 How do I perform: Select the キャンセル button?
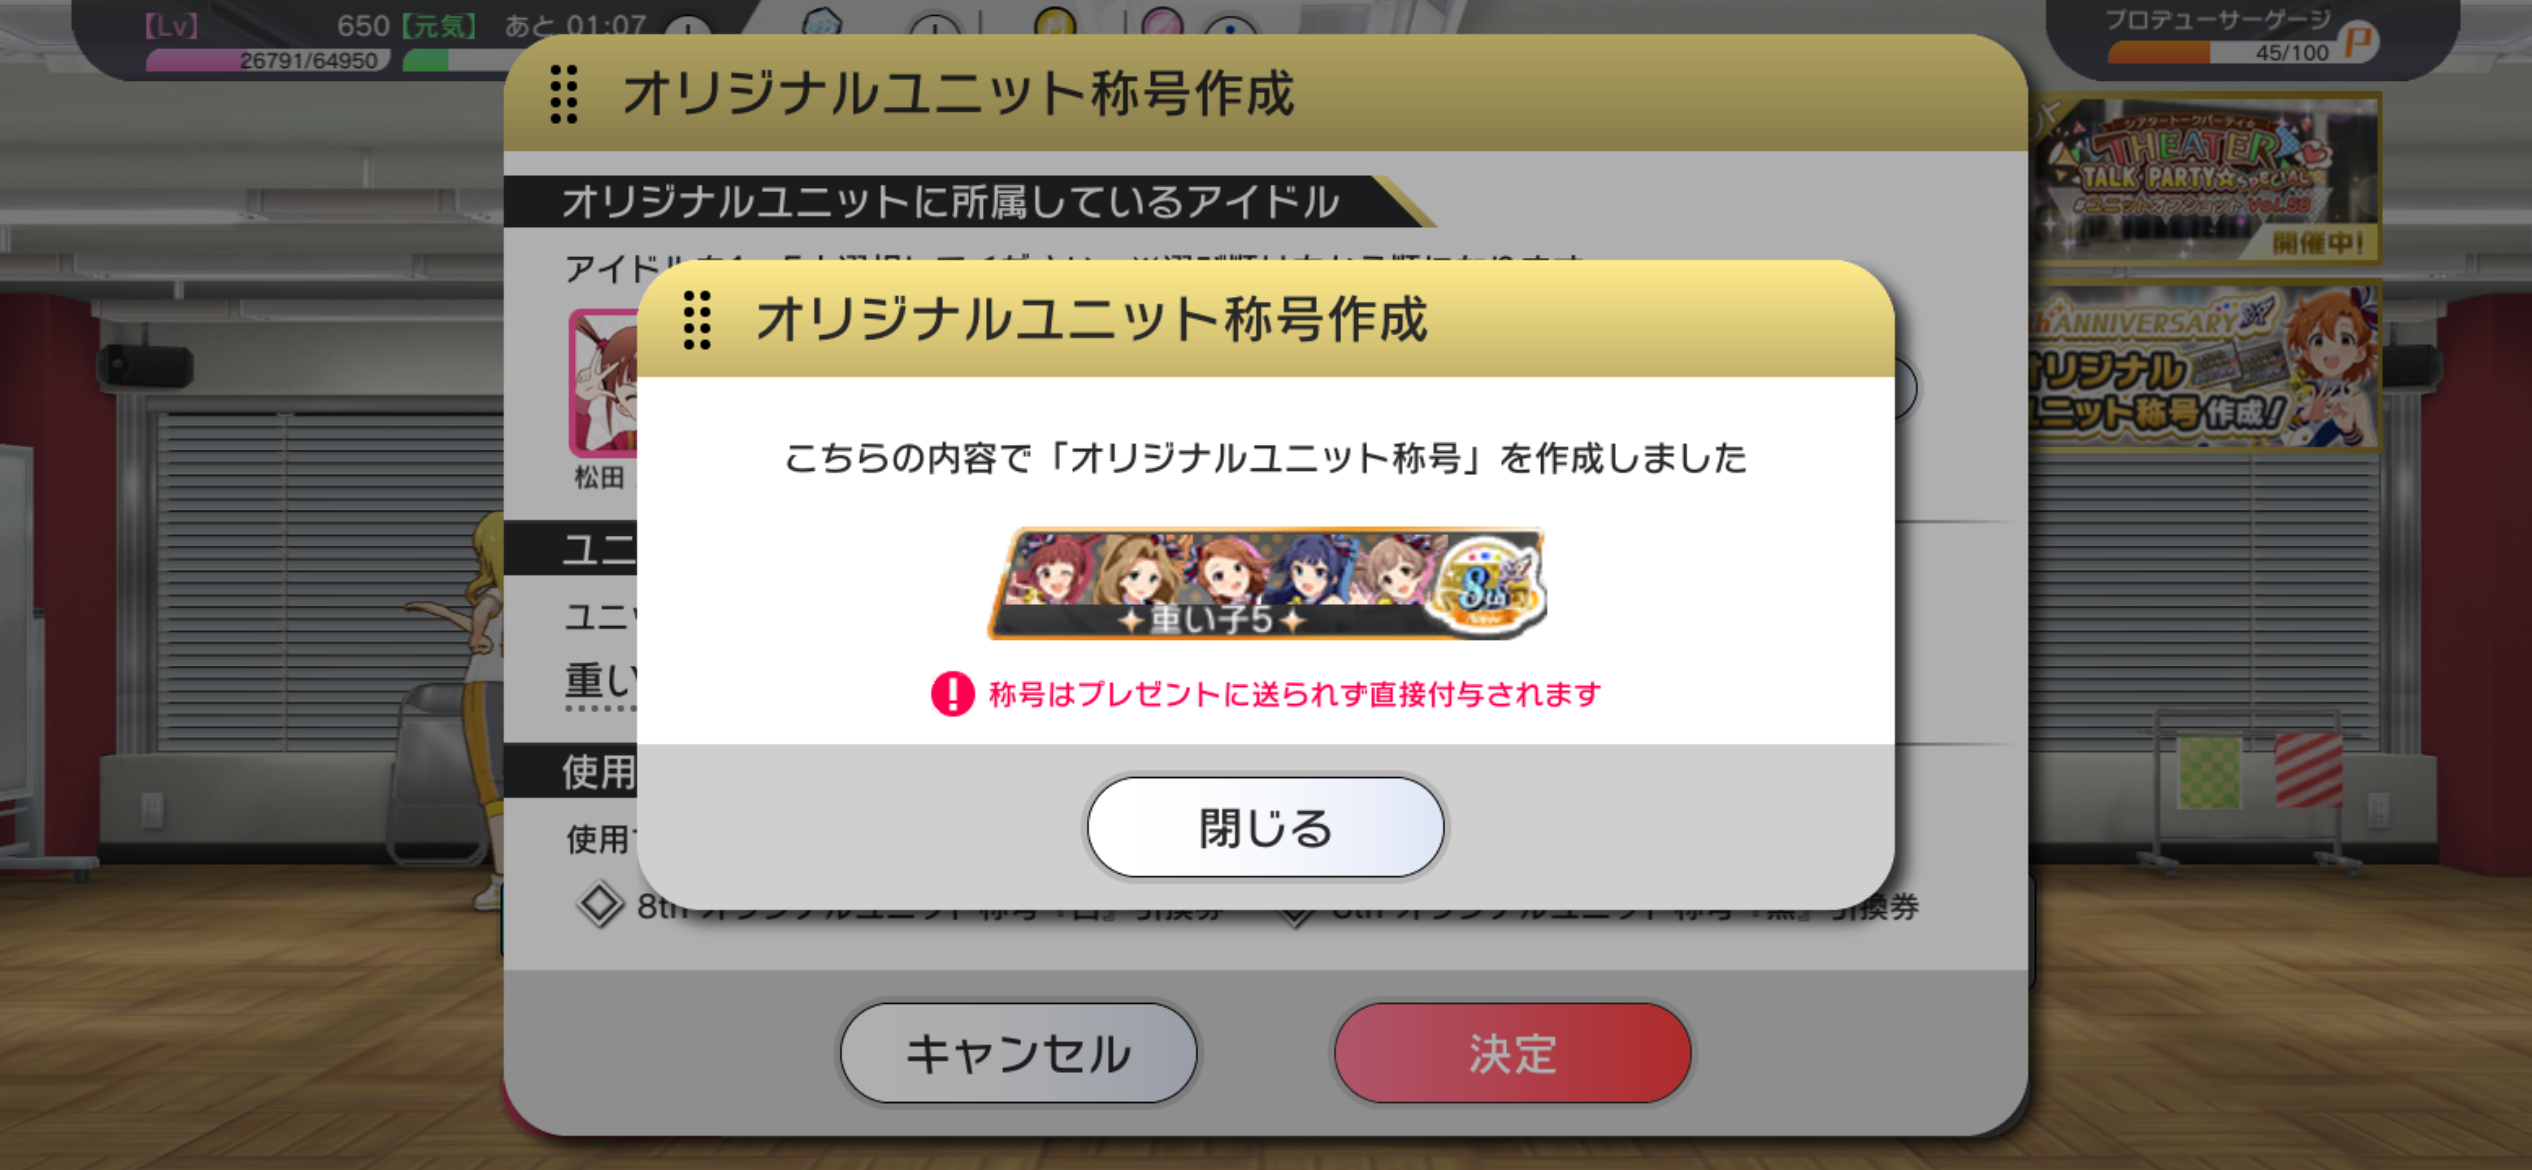click(x=1018, y=1054)
